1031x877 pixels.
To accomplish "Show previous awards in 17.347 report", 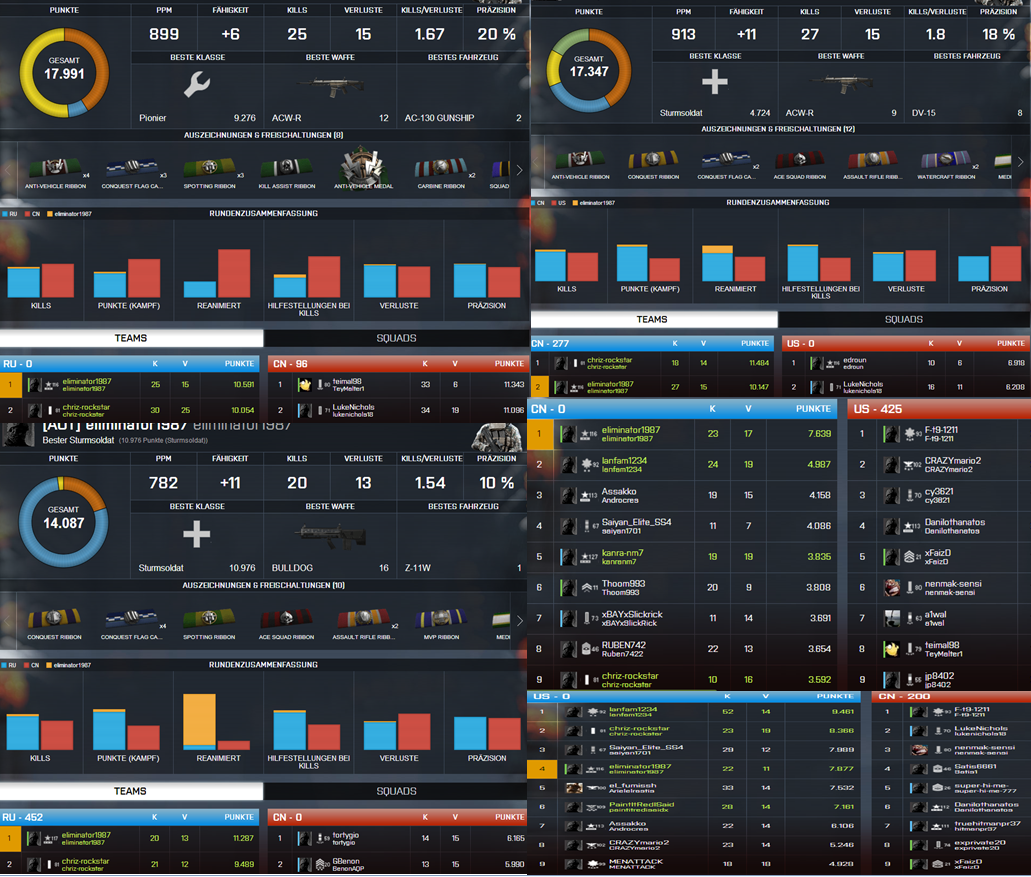I will (537, 162).
